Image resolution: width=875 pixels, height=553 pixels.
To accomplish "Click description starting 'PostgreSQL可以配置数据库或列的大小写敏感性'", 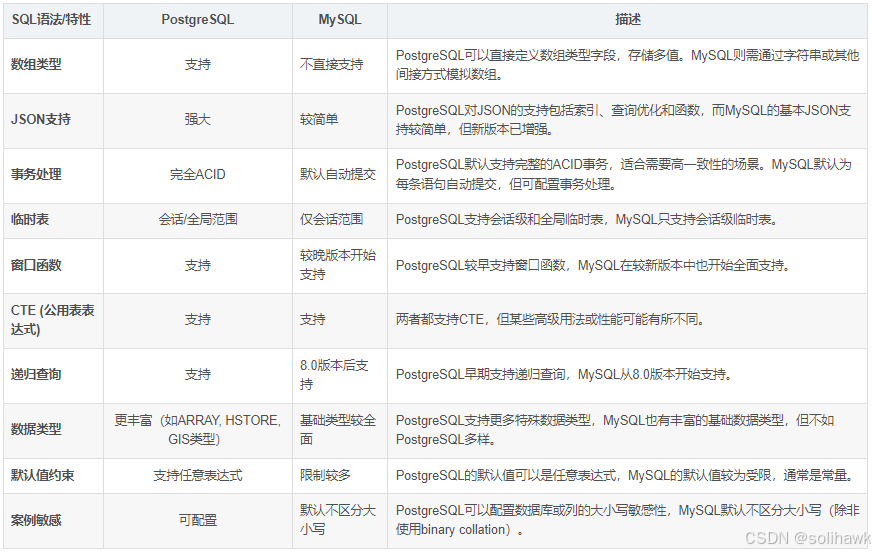I will 627,521.
